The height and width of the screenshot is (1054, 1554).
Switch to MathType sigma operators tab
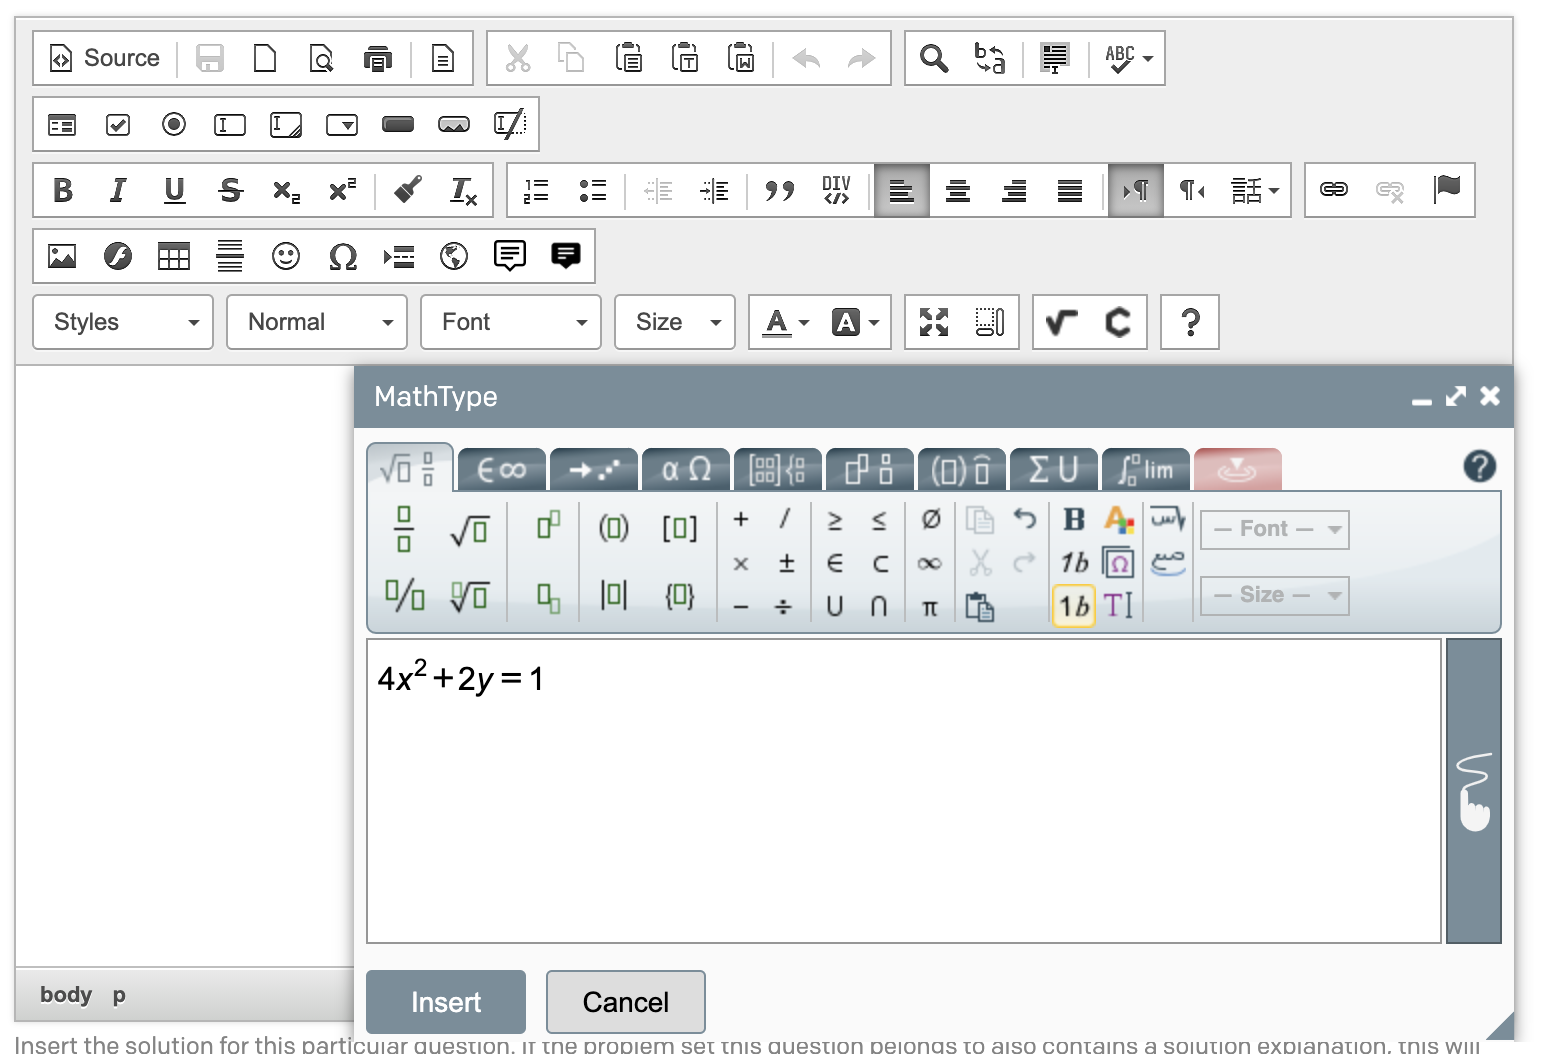coord(1054,469)
